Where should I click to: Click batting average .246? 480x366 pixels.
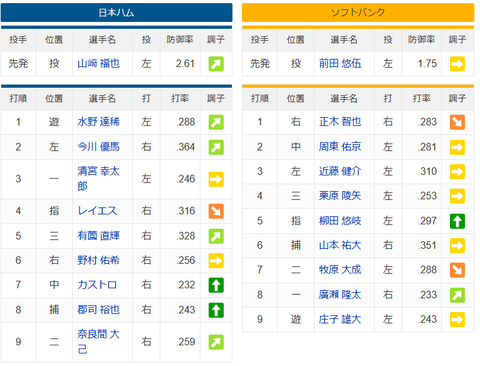point(186,179)
